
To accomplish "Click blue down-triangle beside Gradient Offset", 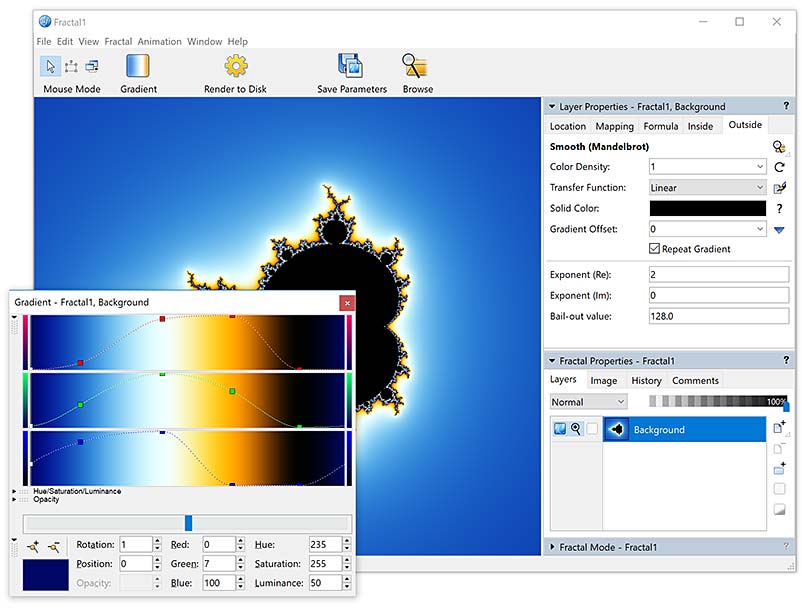I will tap(779, 230).
